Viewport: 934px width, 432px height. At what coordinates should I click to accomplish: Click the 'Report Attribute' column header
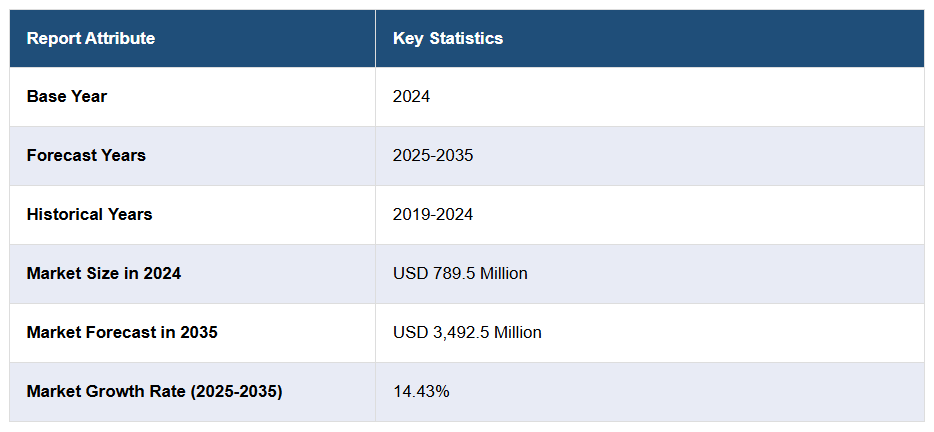[x=91, y=39]
